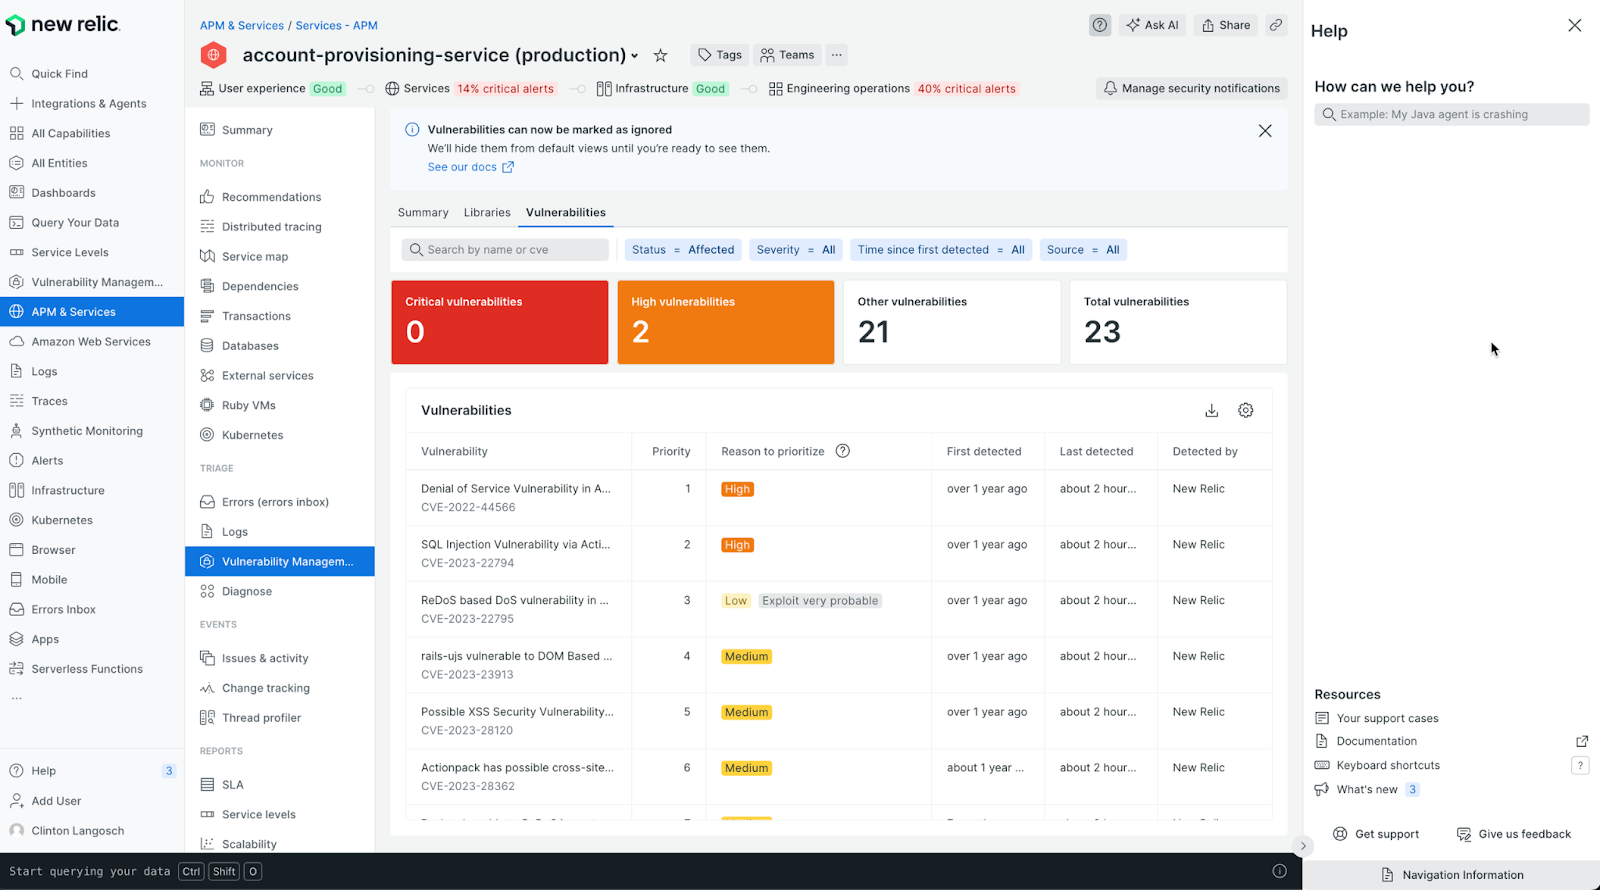
Task: Click Give us feedback
Action: (x=1514, y=834)
